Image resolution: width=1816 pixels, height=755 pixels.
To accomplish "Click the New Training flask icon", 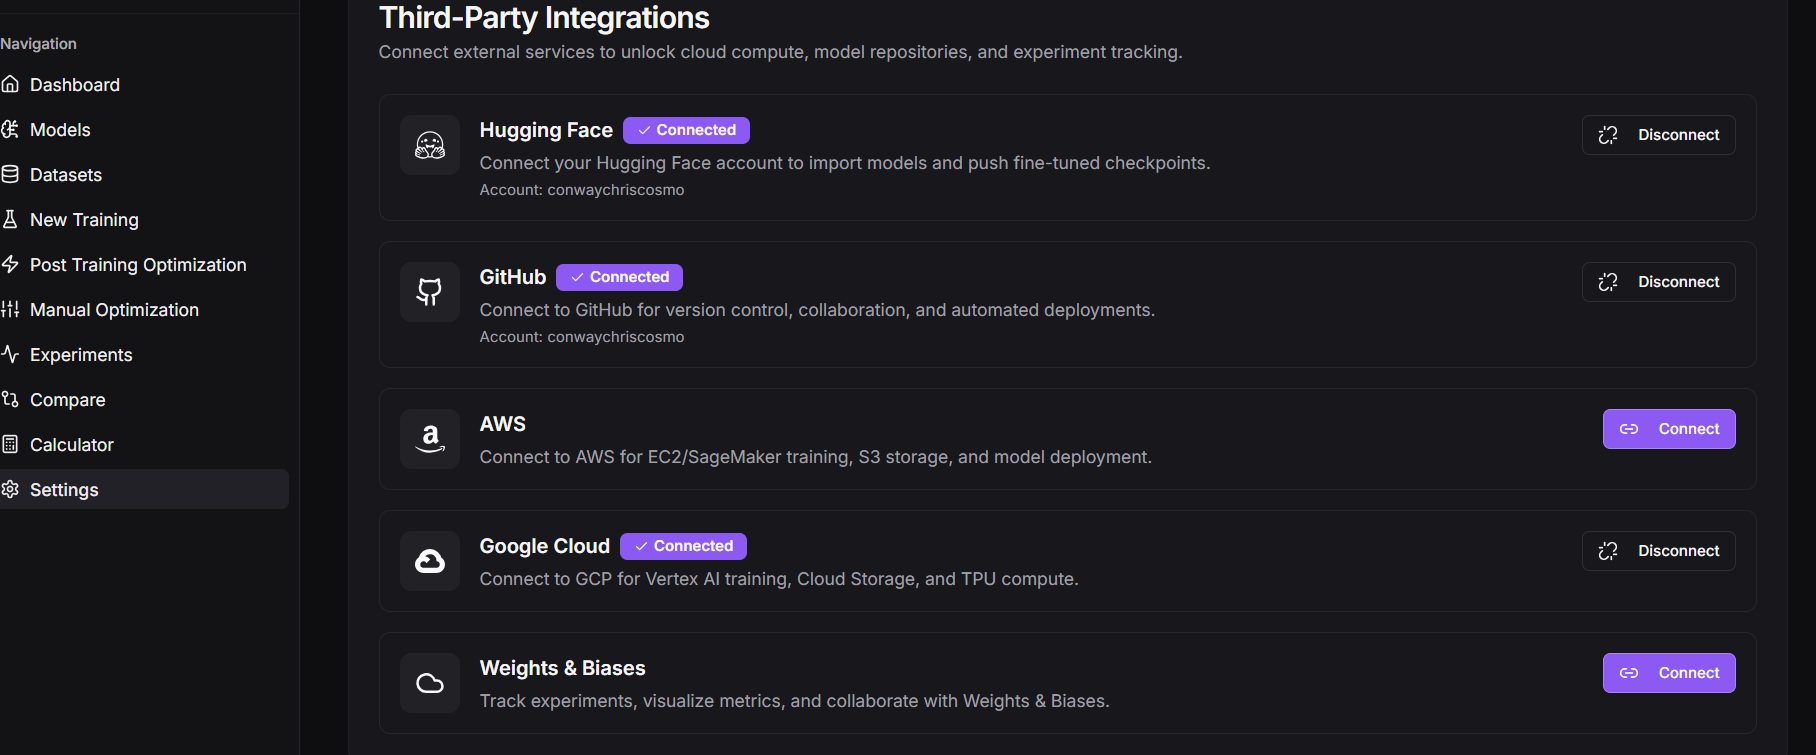I will [x=10, y=219].
